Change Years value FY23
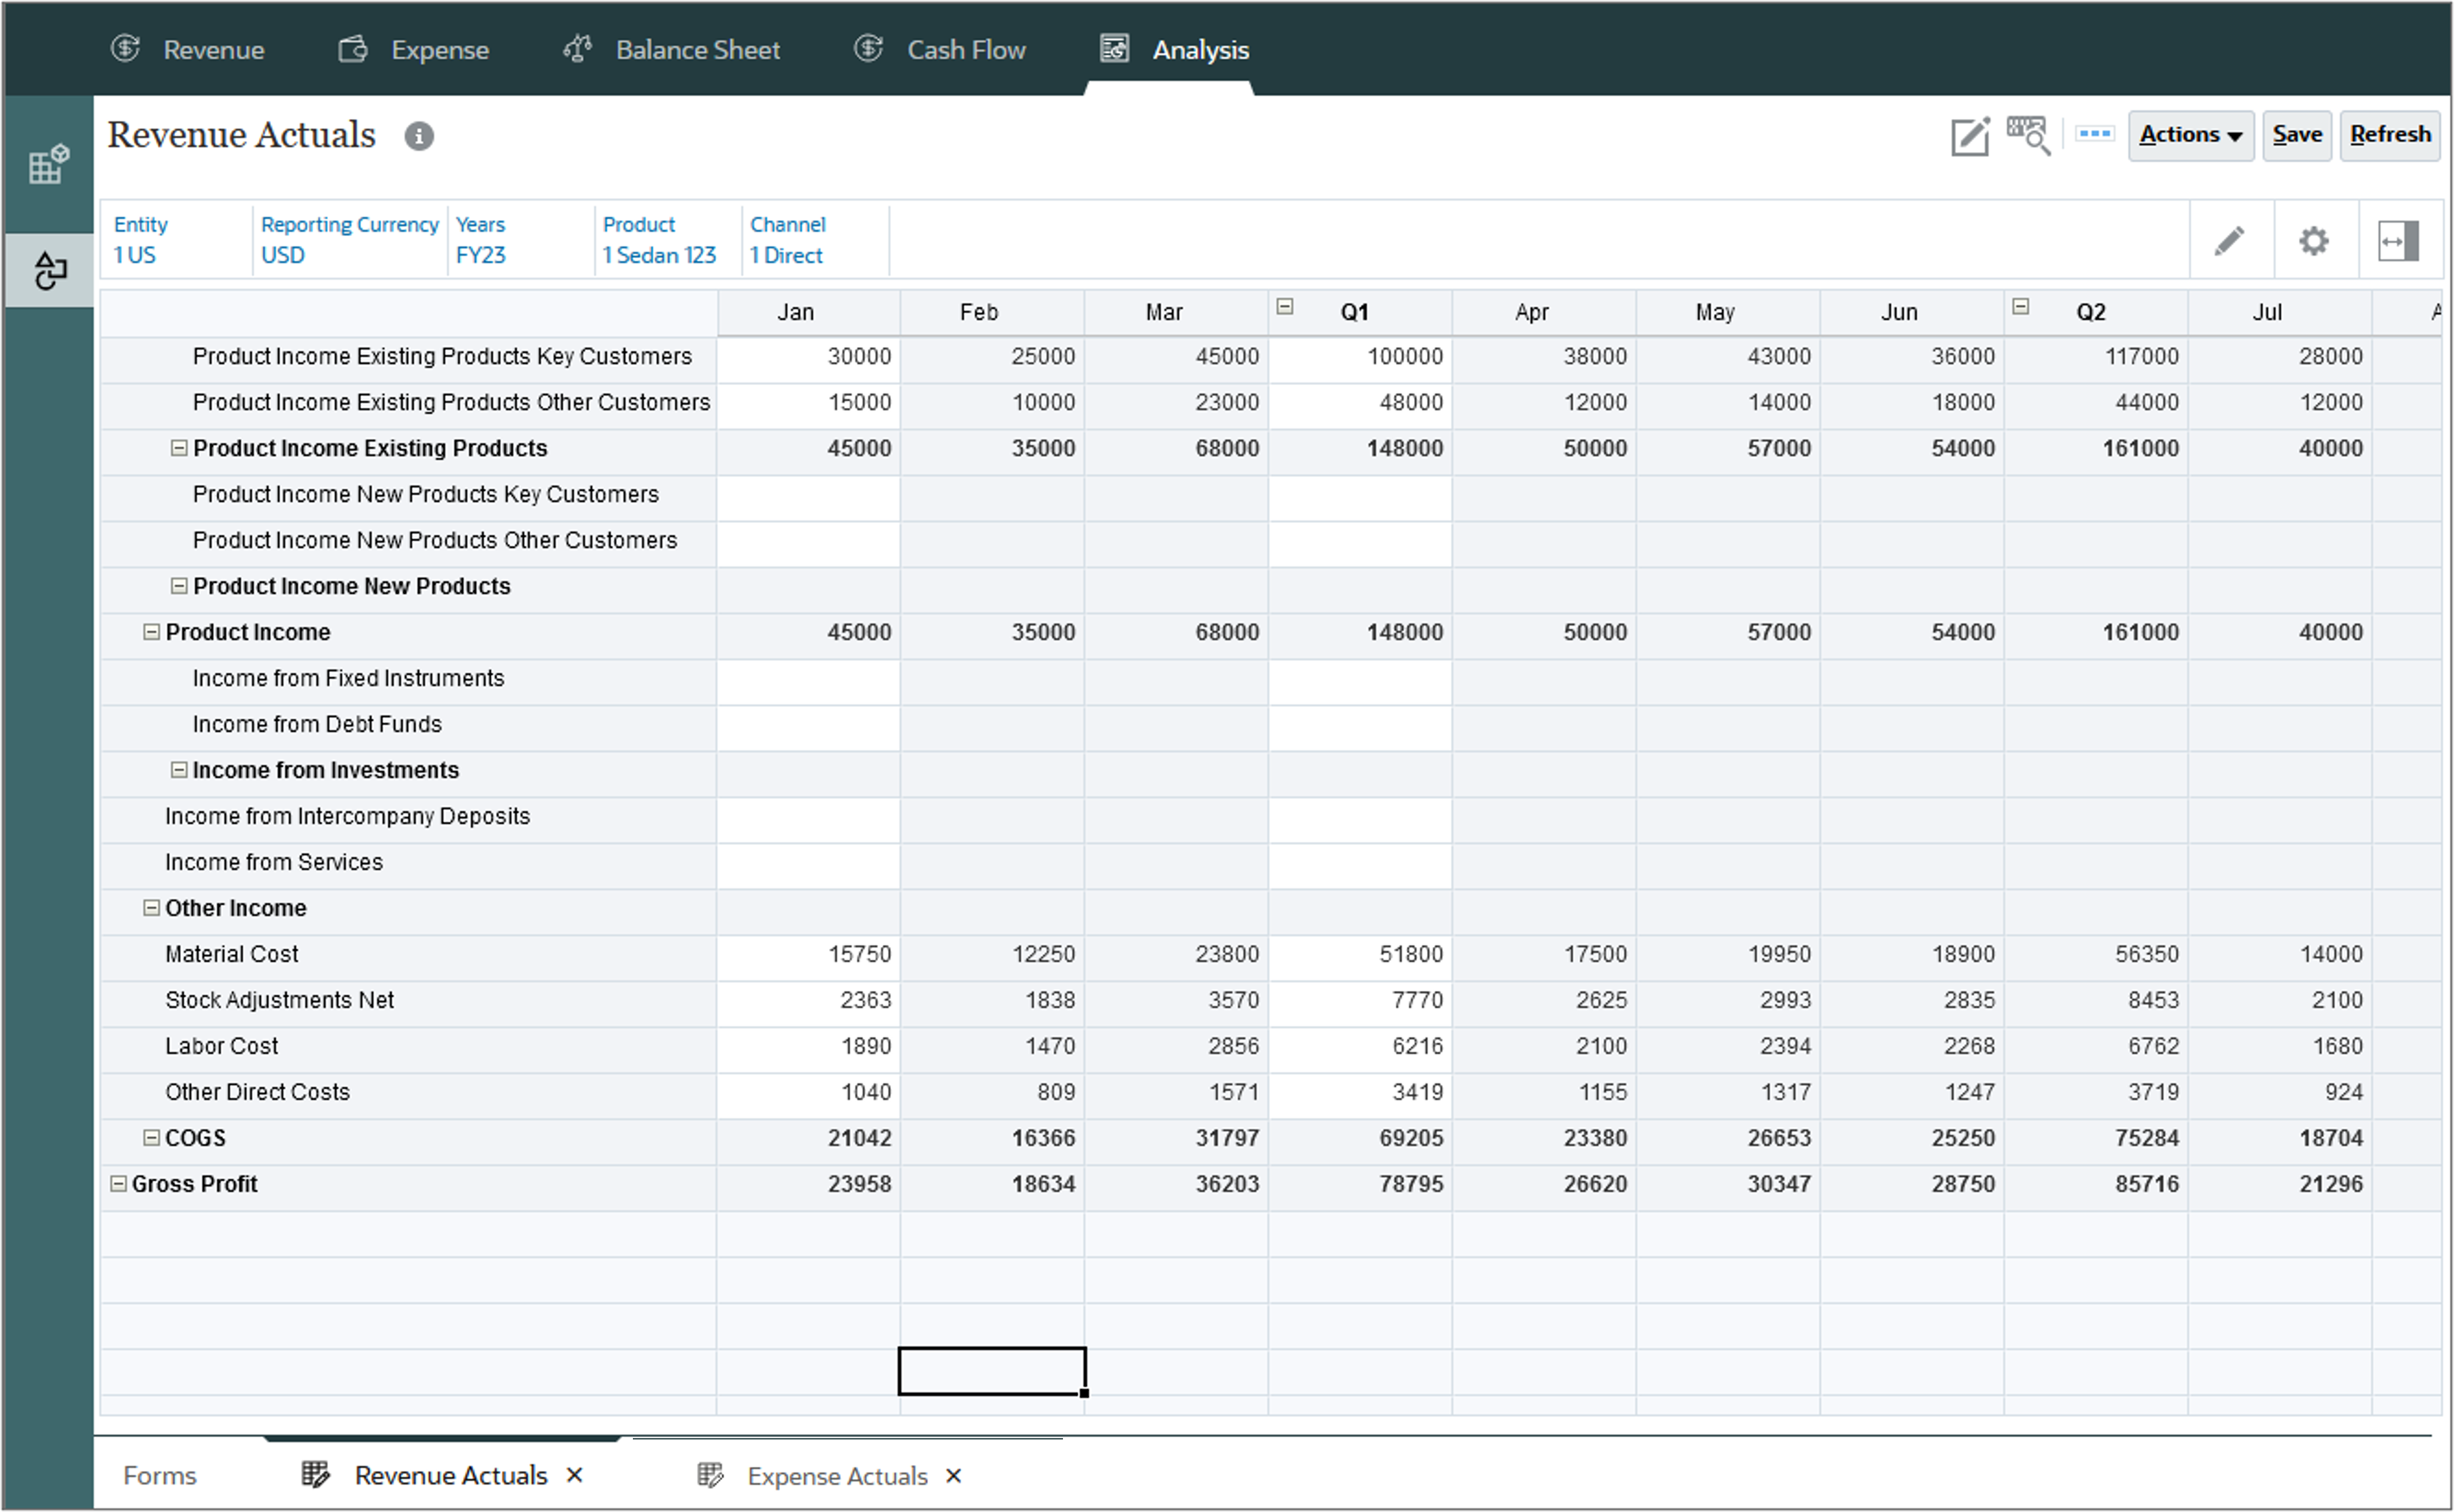The width and height of the screenshot is (2454, 1512). (481, 255)
